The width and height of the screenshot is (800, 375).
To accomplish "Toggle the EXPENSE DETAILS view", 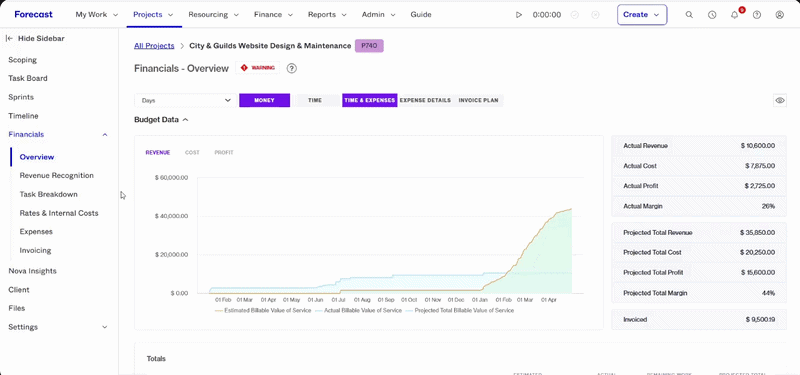I will tap(425, 101).
